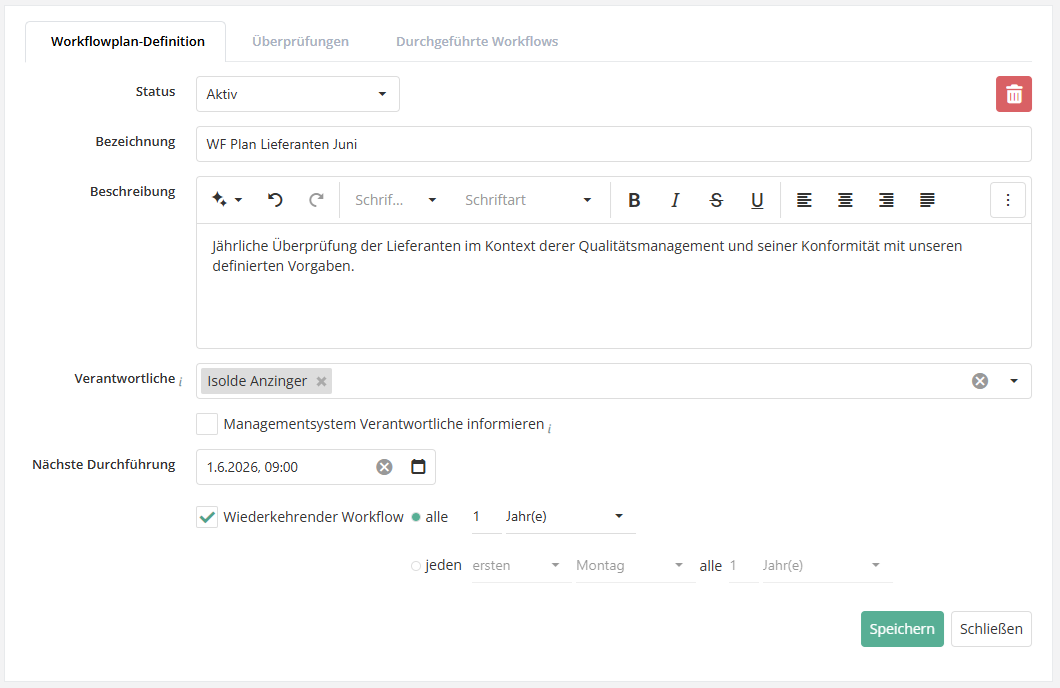The image size is (1060, 688).
Task: Open the Jahr(e) interval unit dropdown
Action: (565, 517)
